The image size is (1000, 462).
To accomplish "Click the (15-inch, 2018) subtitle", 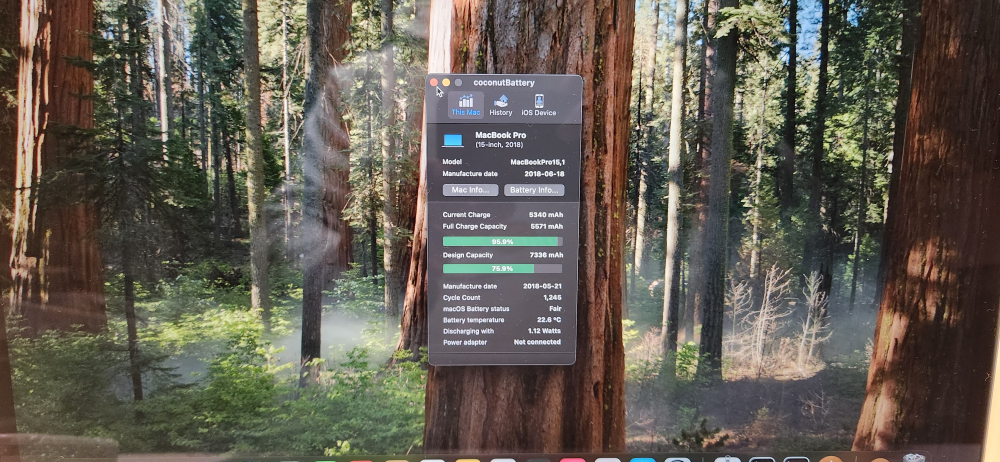I will pyautogui.click(x=497, y=145).
